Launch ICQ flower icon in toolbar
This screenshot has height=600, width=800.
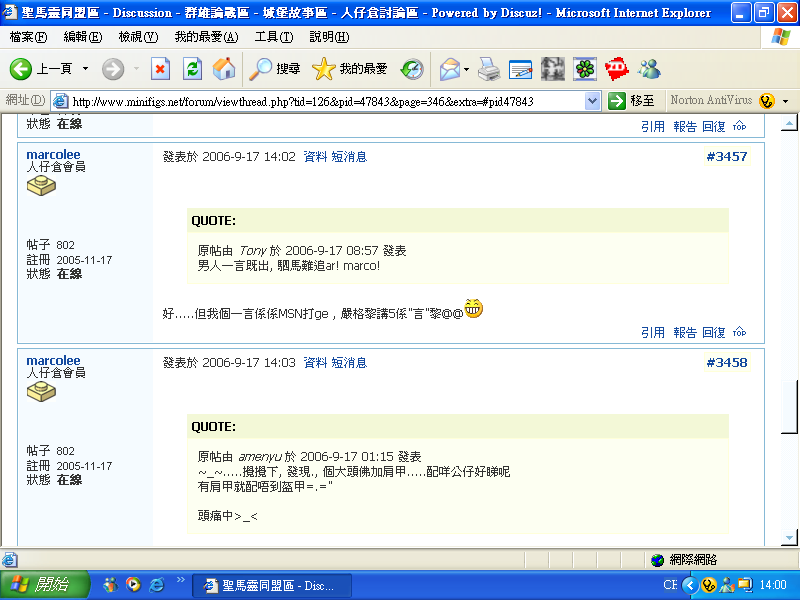click(x=585, y=69)
